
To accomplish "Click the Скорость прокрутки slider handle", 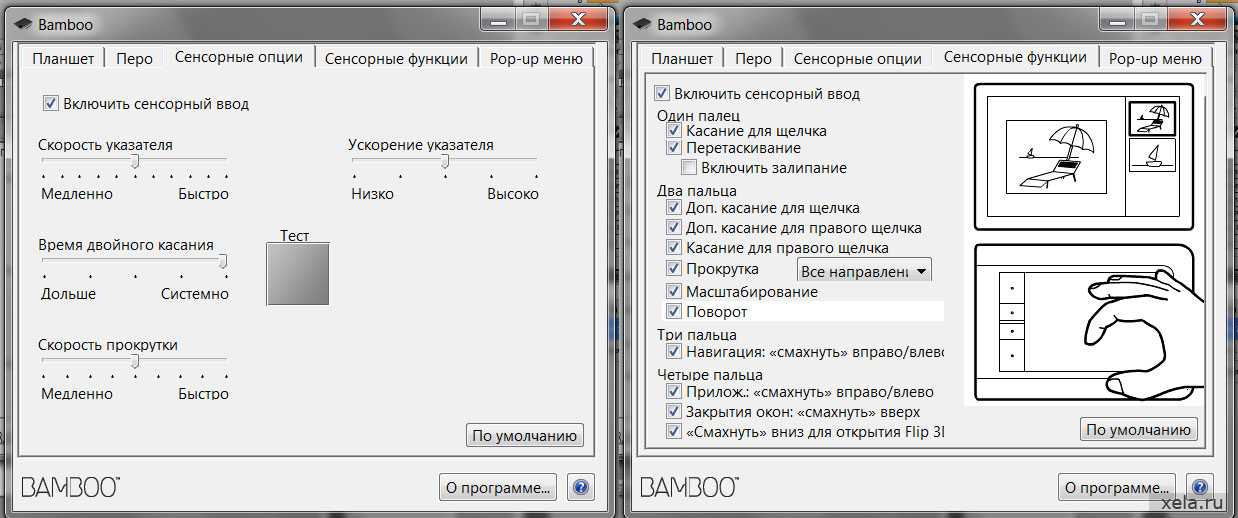I will [x=135, y=361].
